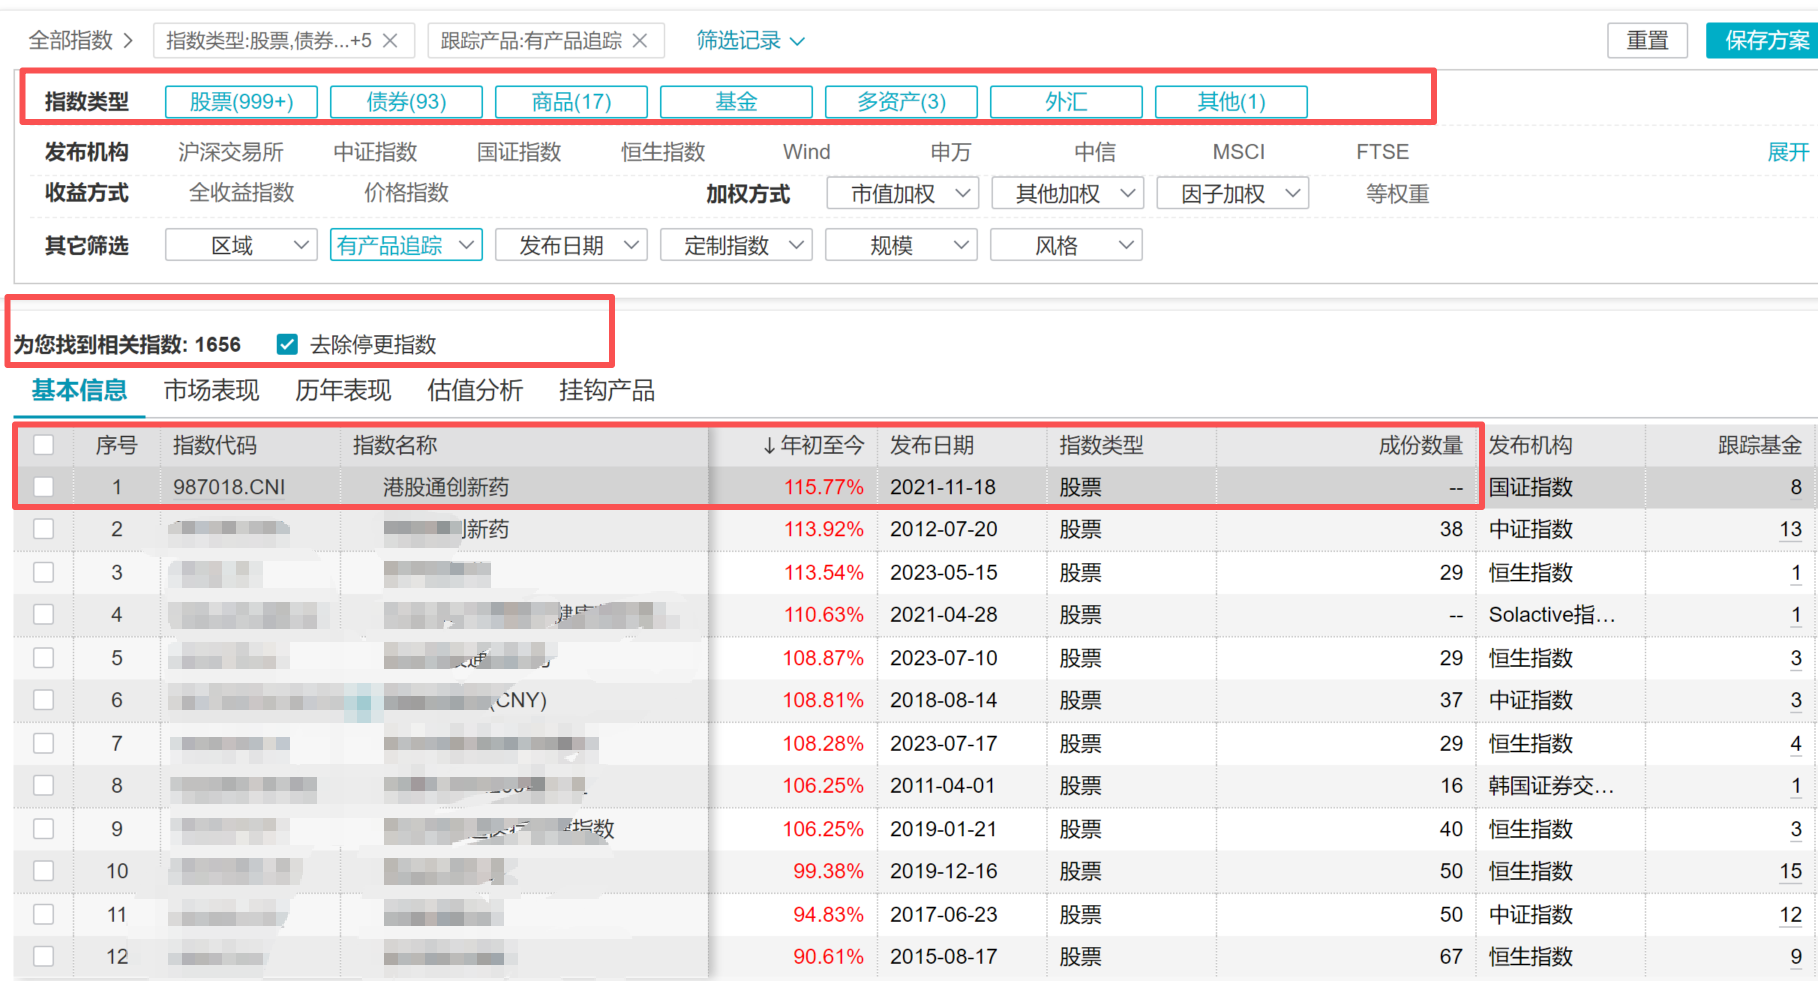This screenshot has height=981, width=1818.
Task: Remove the 跟踪产品 filter tag
Action: pyautogui.click(x=640, y=41)
